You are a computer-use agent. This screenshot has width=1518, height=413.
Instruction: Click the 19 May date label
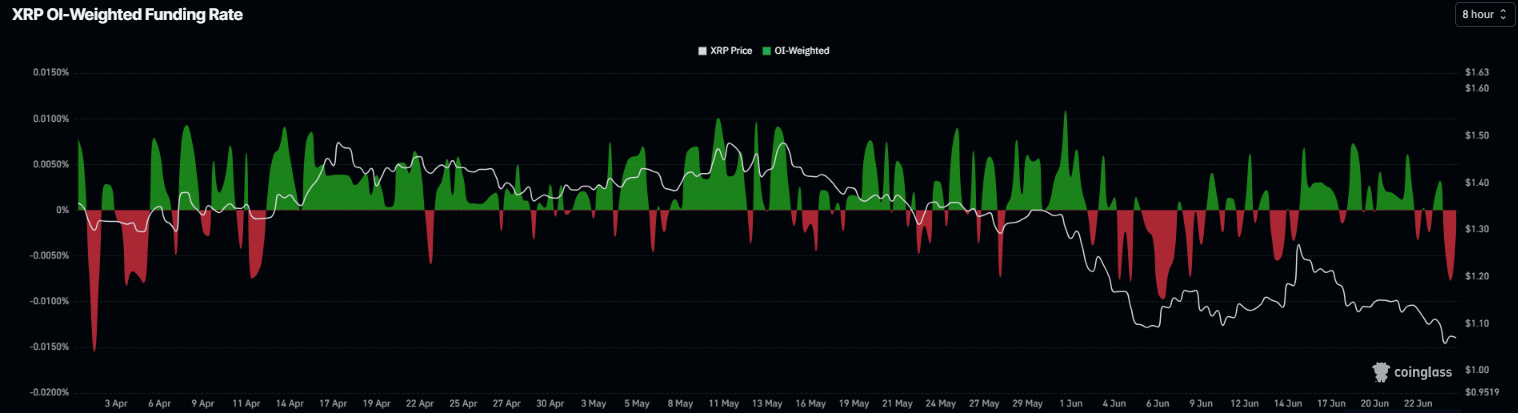[x=855, y=403]
